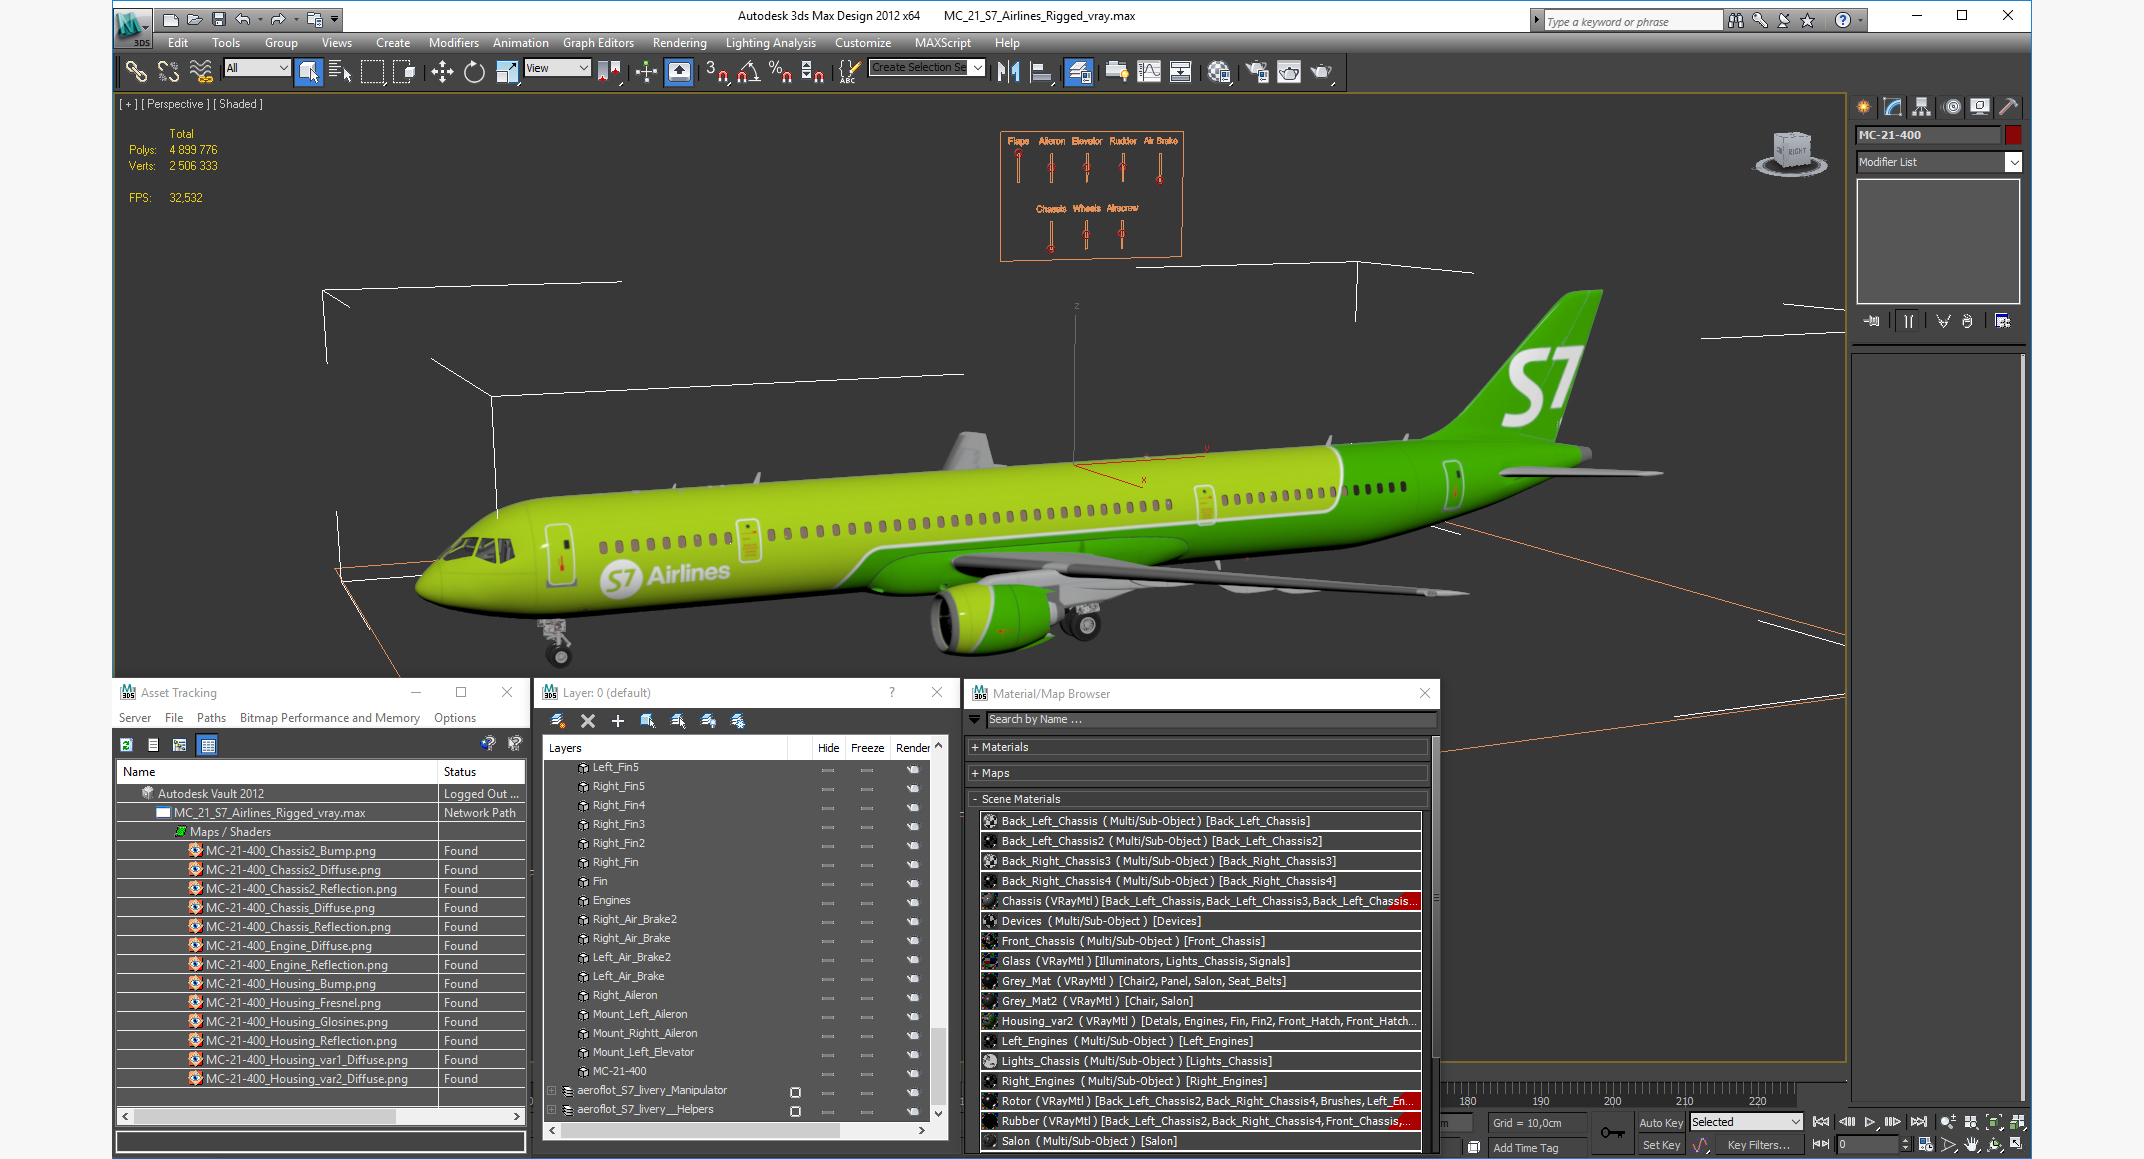The image size is (2144, 1159).
Task: Click the Search by Name field
Action: click(x=1209, y=719)
